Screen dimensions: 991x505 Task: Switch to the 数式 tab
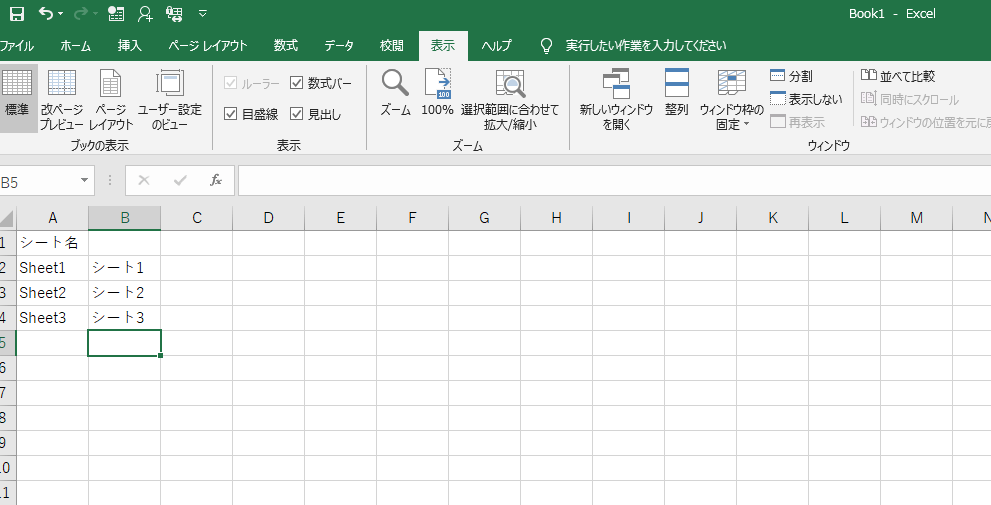286,46
